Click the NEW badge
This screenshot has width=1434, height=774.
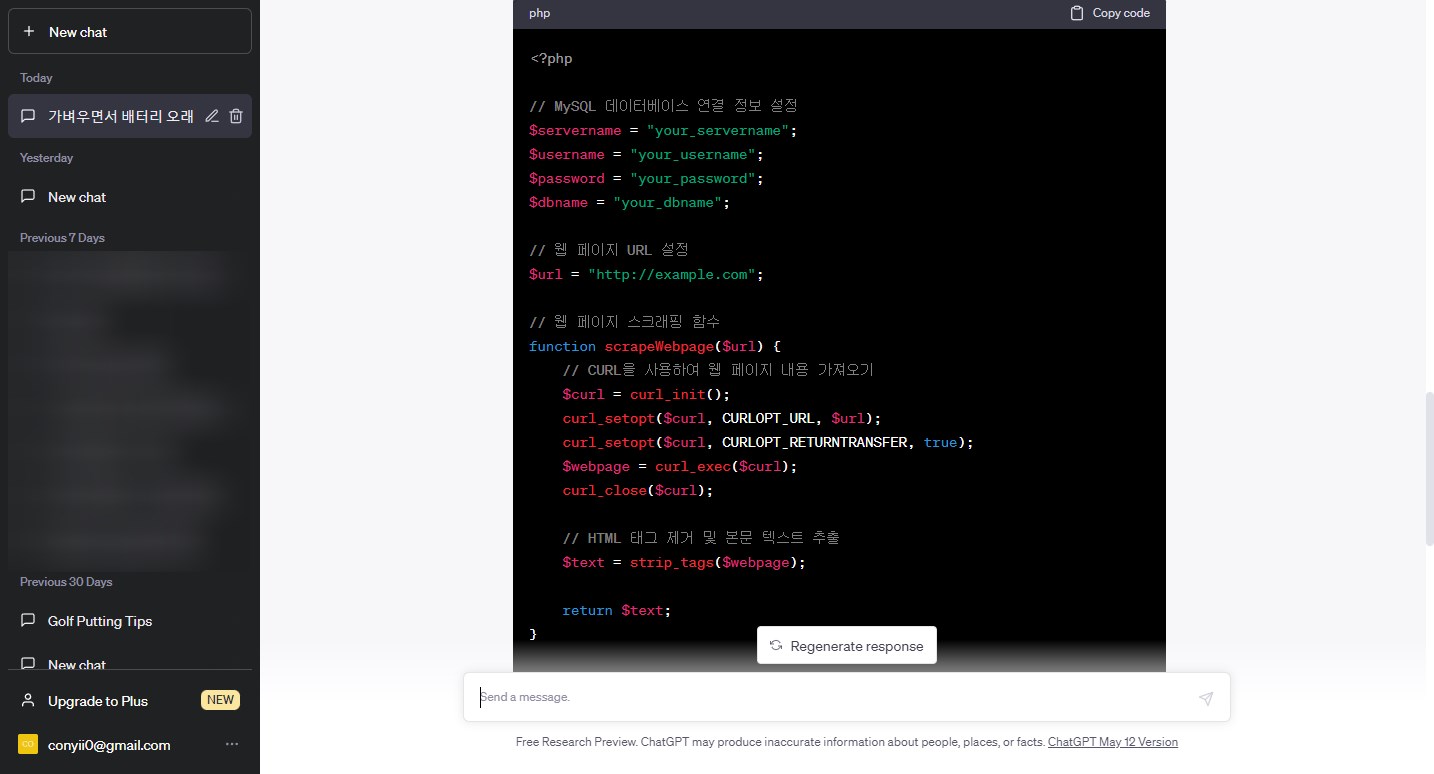click(x=220, y=700)
